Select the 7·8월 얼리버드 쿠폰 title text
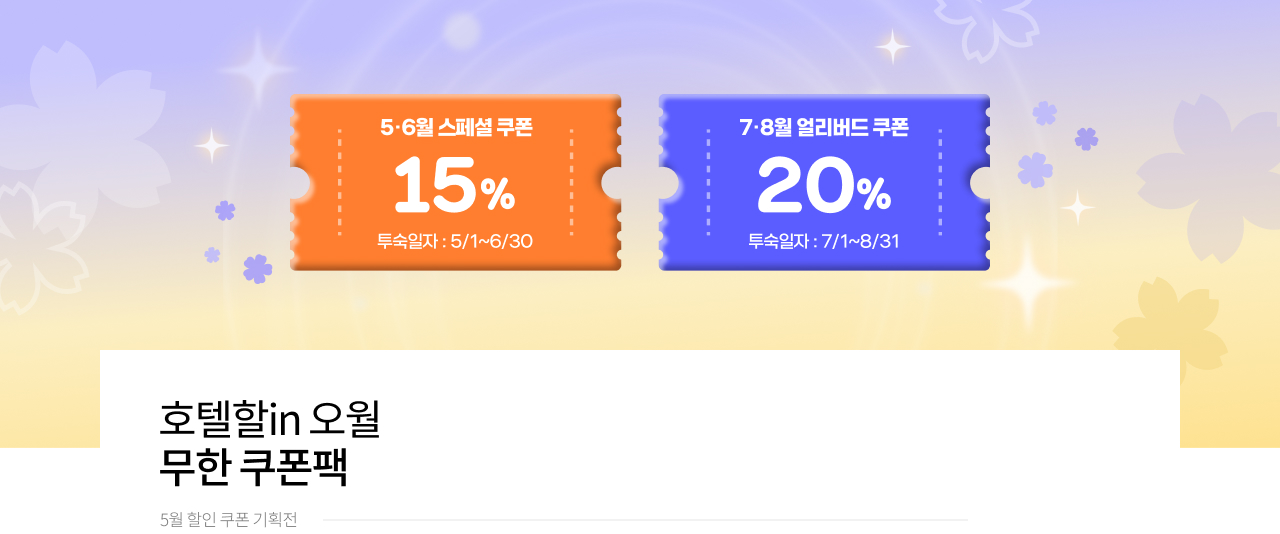 click(824, 128)
